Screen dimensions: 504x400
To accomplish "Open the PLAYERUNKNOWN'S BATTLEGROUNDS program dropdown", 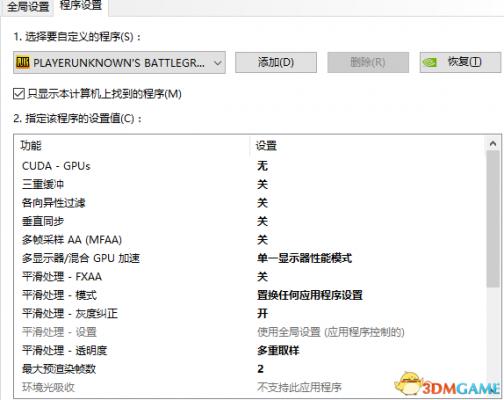I will click(x=119, y=62).
